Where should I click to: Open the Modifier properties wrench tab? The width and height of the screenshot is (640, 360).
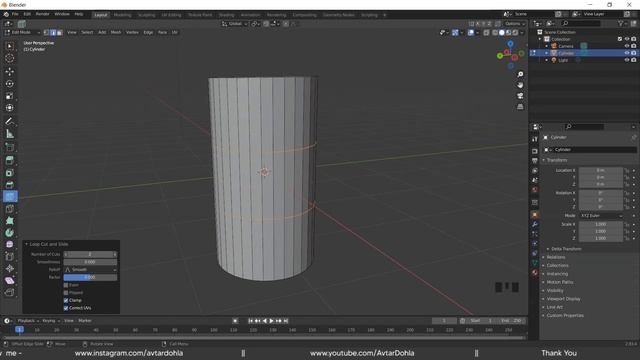(x=535, y=224)
